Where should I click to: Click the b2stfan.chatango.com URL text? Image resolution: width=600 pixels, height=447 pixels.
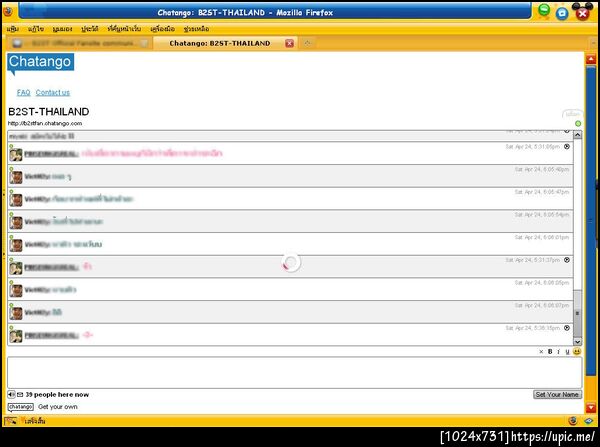point(45,123)
